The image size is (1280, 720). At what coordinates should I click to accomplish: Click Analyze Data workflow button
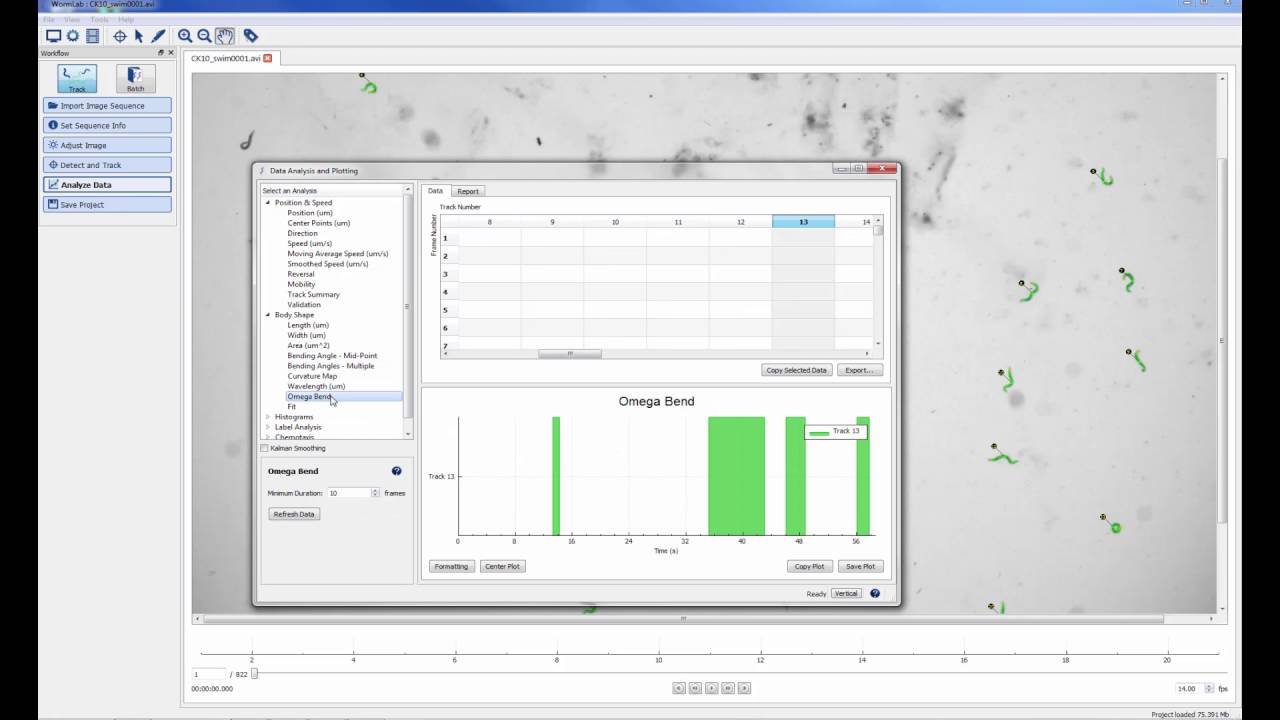(x=107, y=185)
